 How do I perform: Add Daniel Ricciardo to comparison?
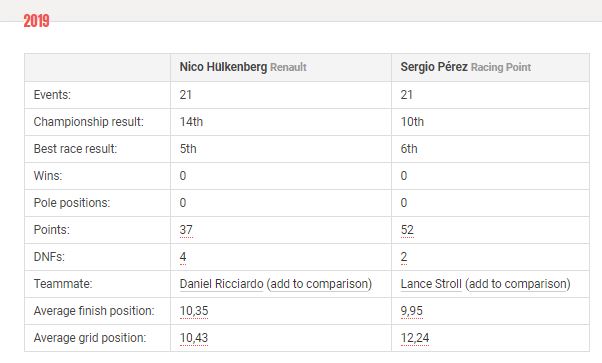(x=319, y=284)
